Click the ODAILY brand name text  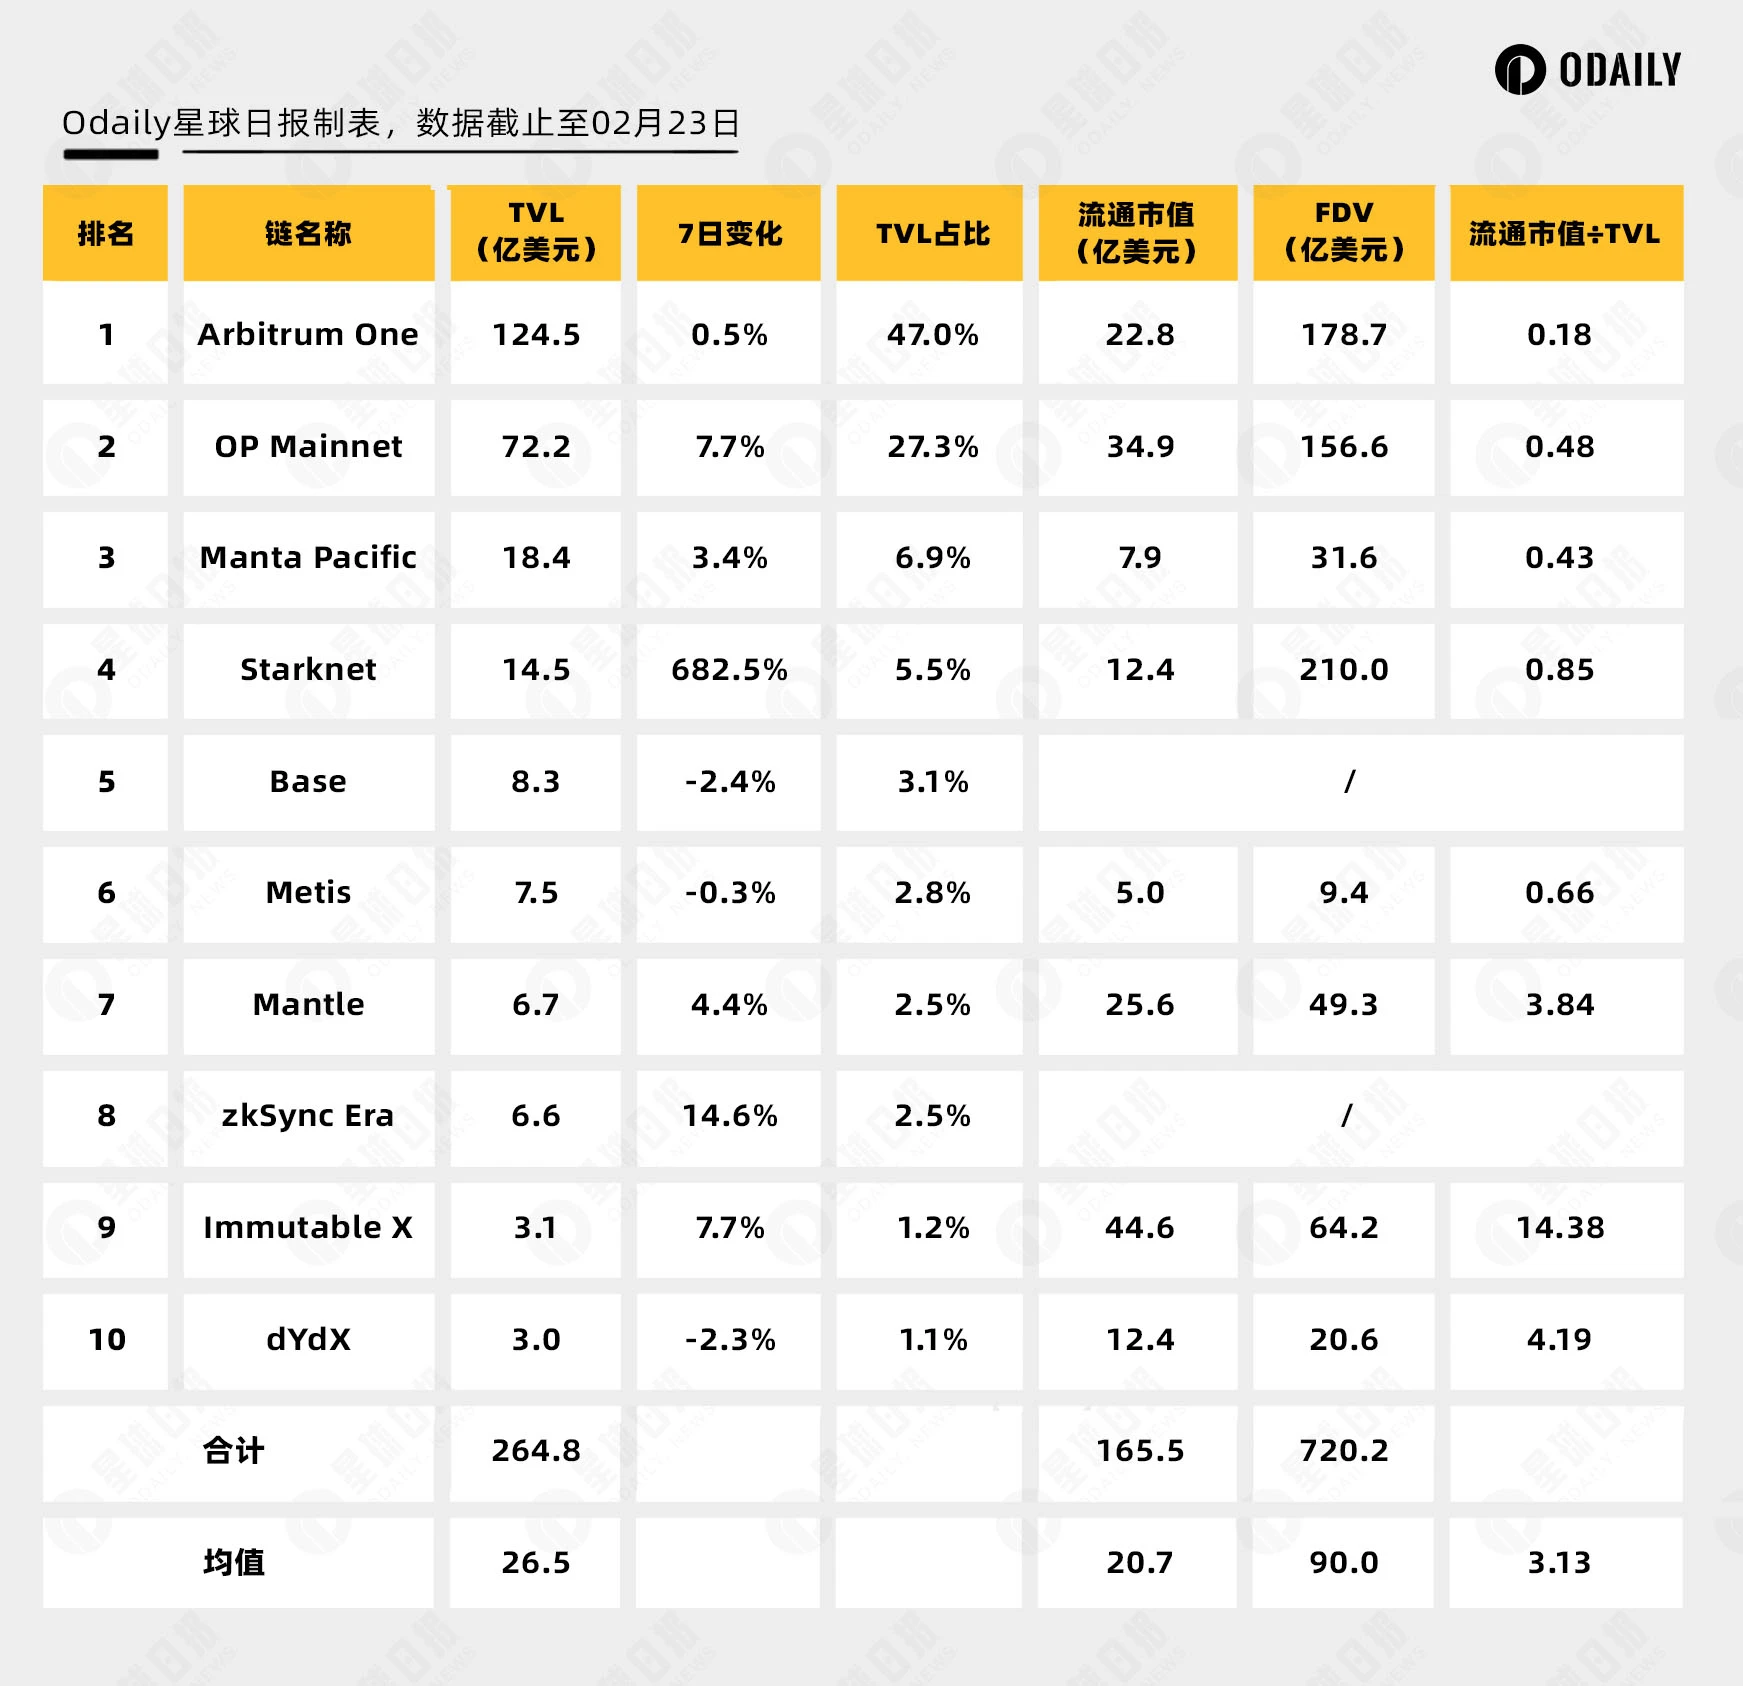tap(1620, 70)
